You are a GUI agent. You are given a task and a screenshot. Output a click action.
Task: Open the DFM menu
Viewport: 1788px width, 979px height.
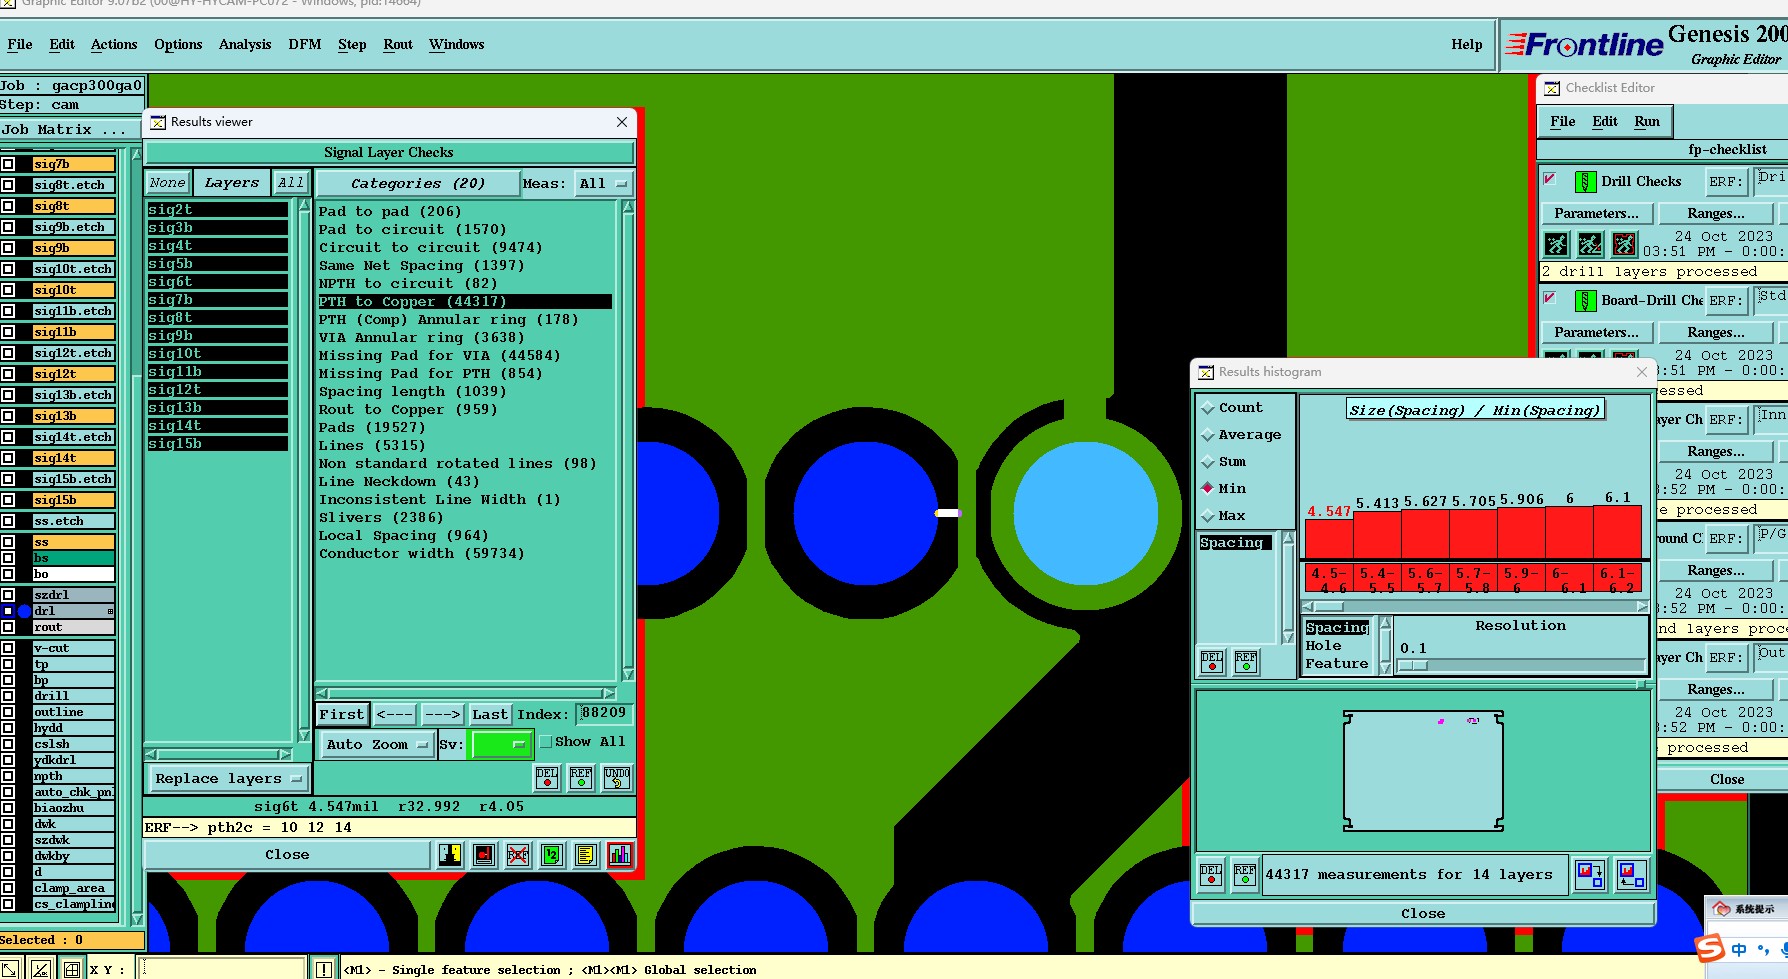(305, 45)
